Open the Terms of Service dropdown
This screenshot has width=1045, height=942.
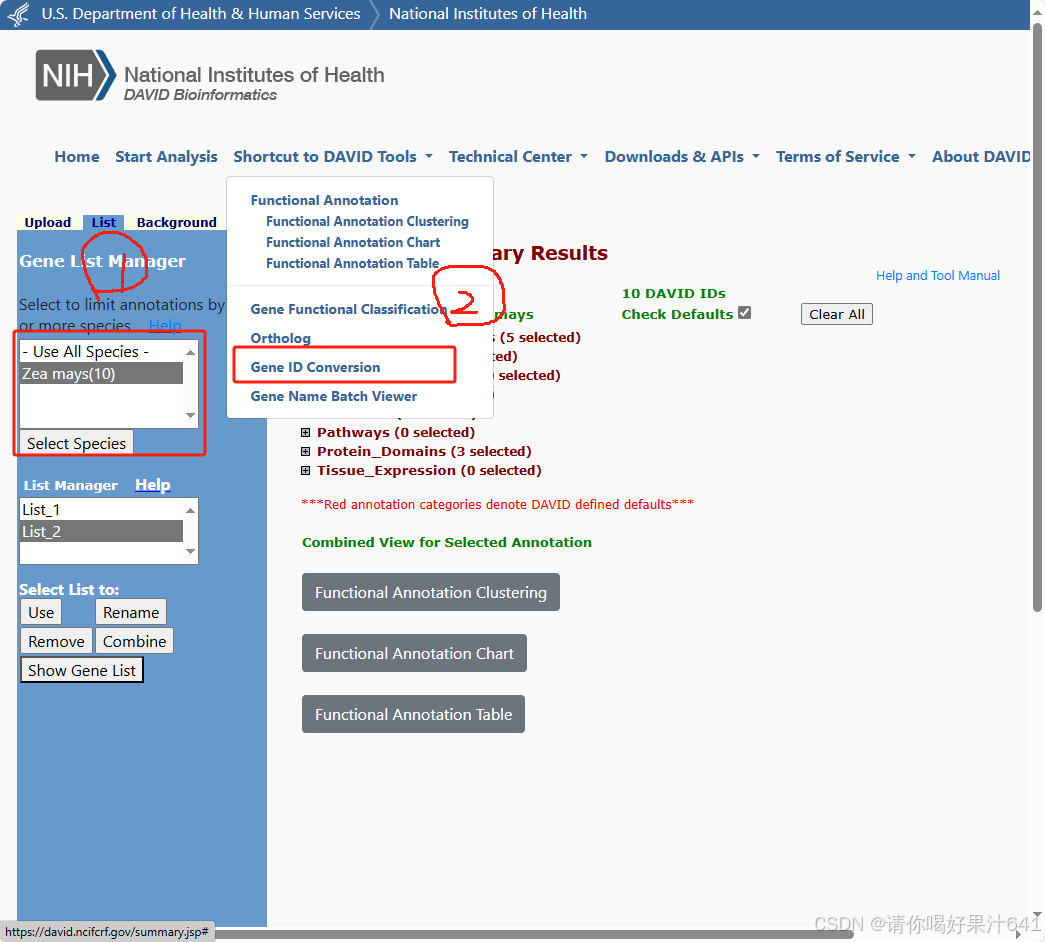(x=845, y=157)
